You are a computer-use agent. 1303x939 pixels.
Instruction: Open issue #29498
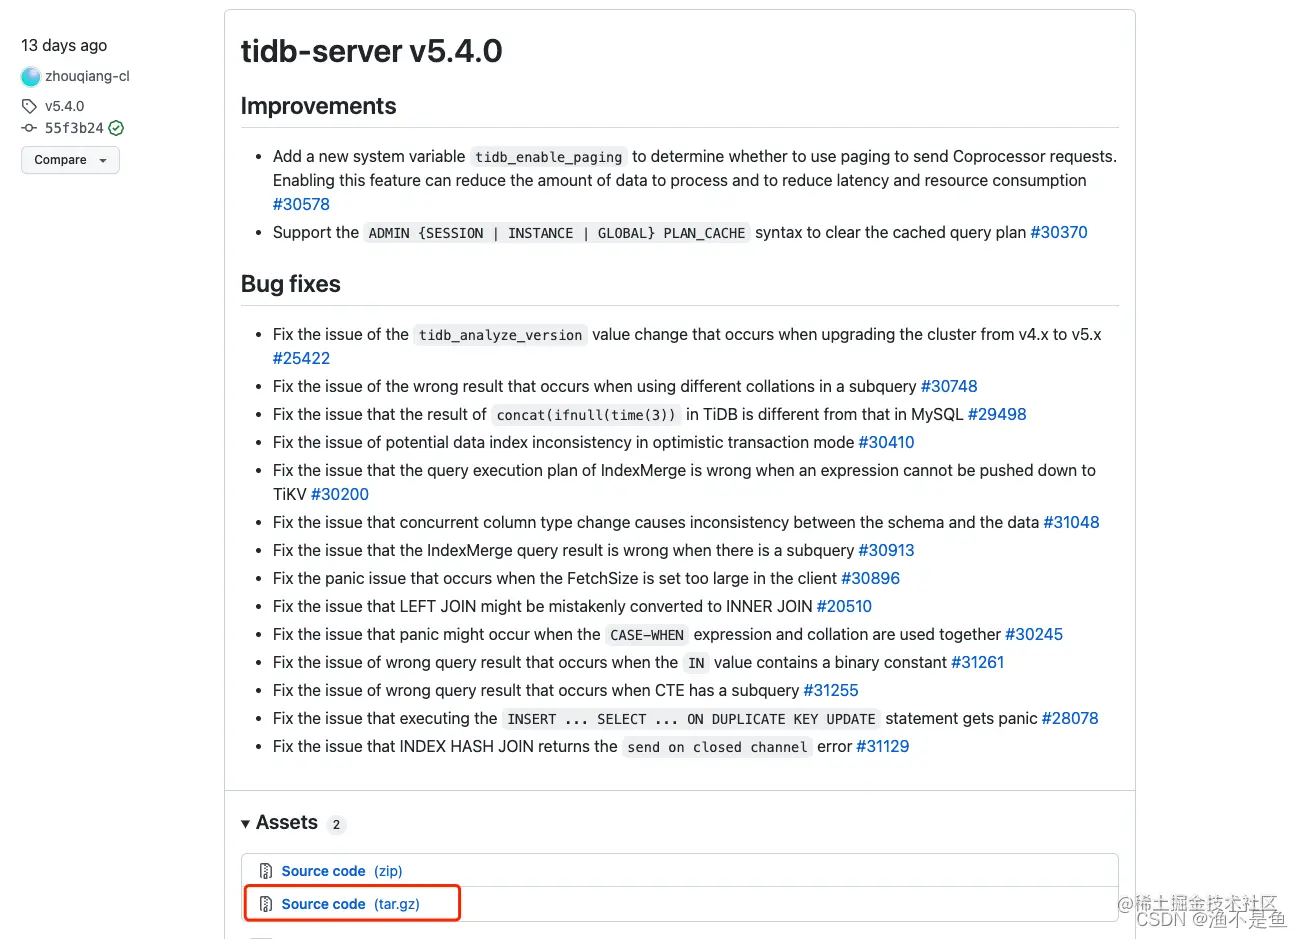(x=997, y=414)
